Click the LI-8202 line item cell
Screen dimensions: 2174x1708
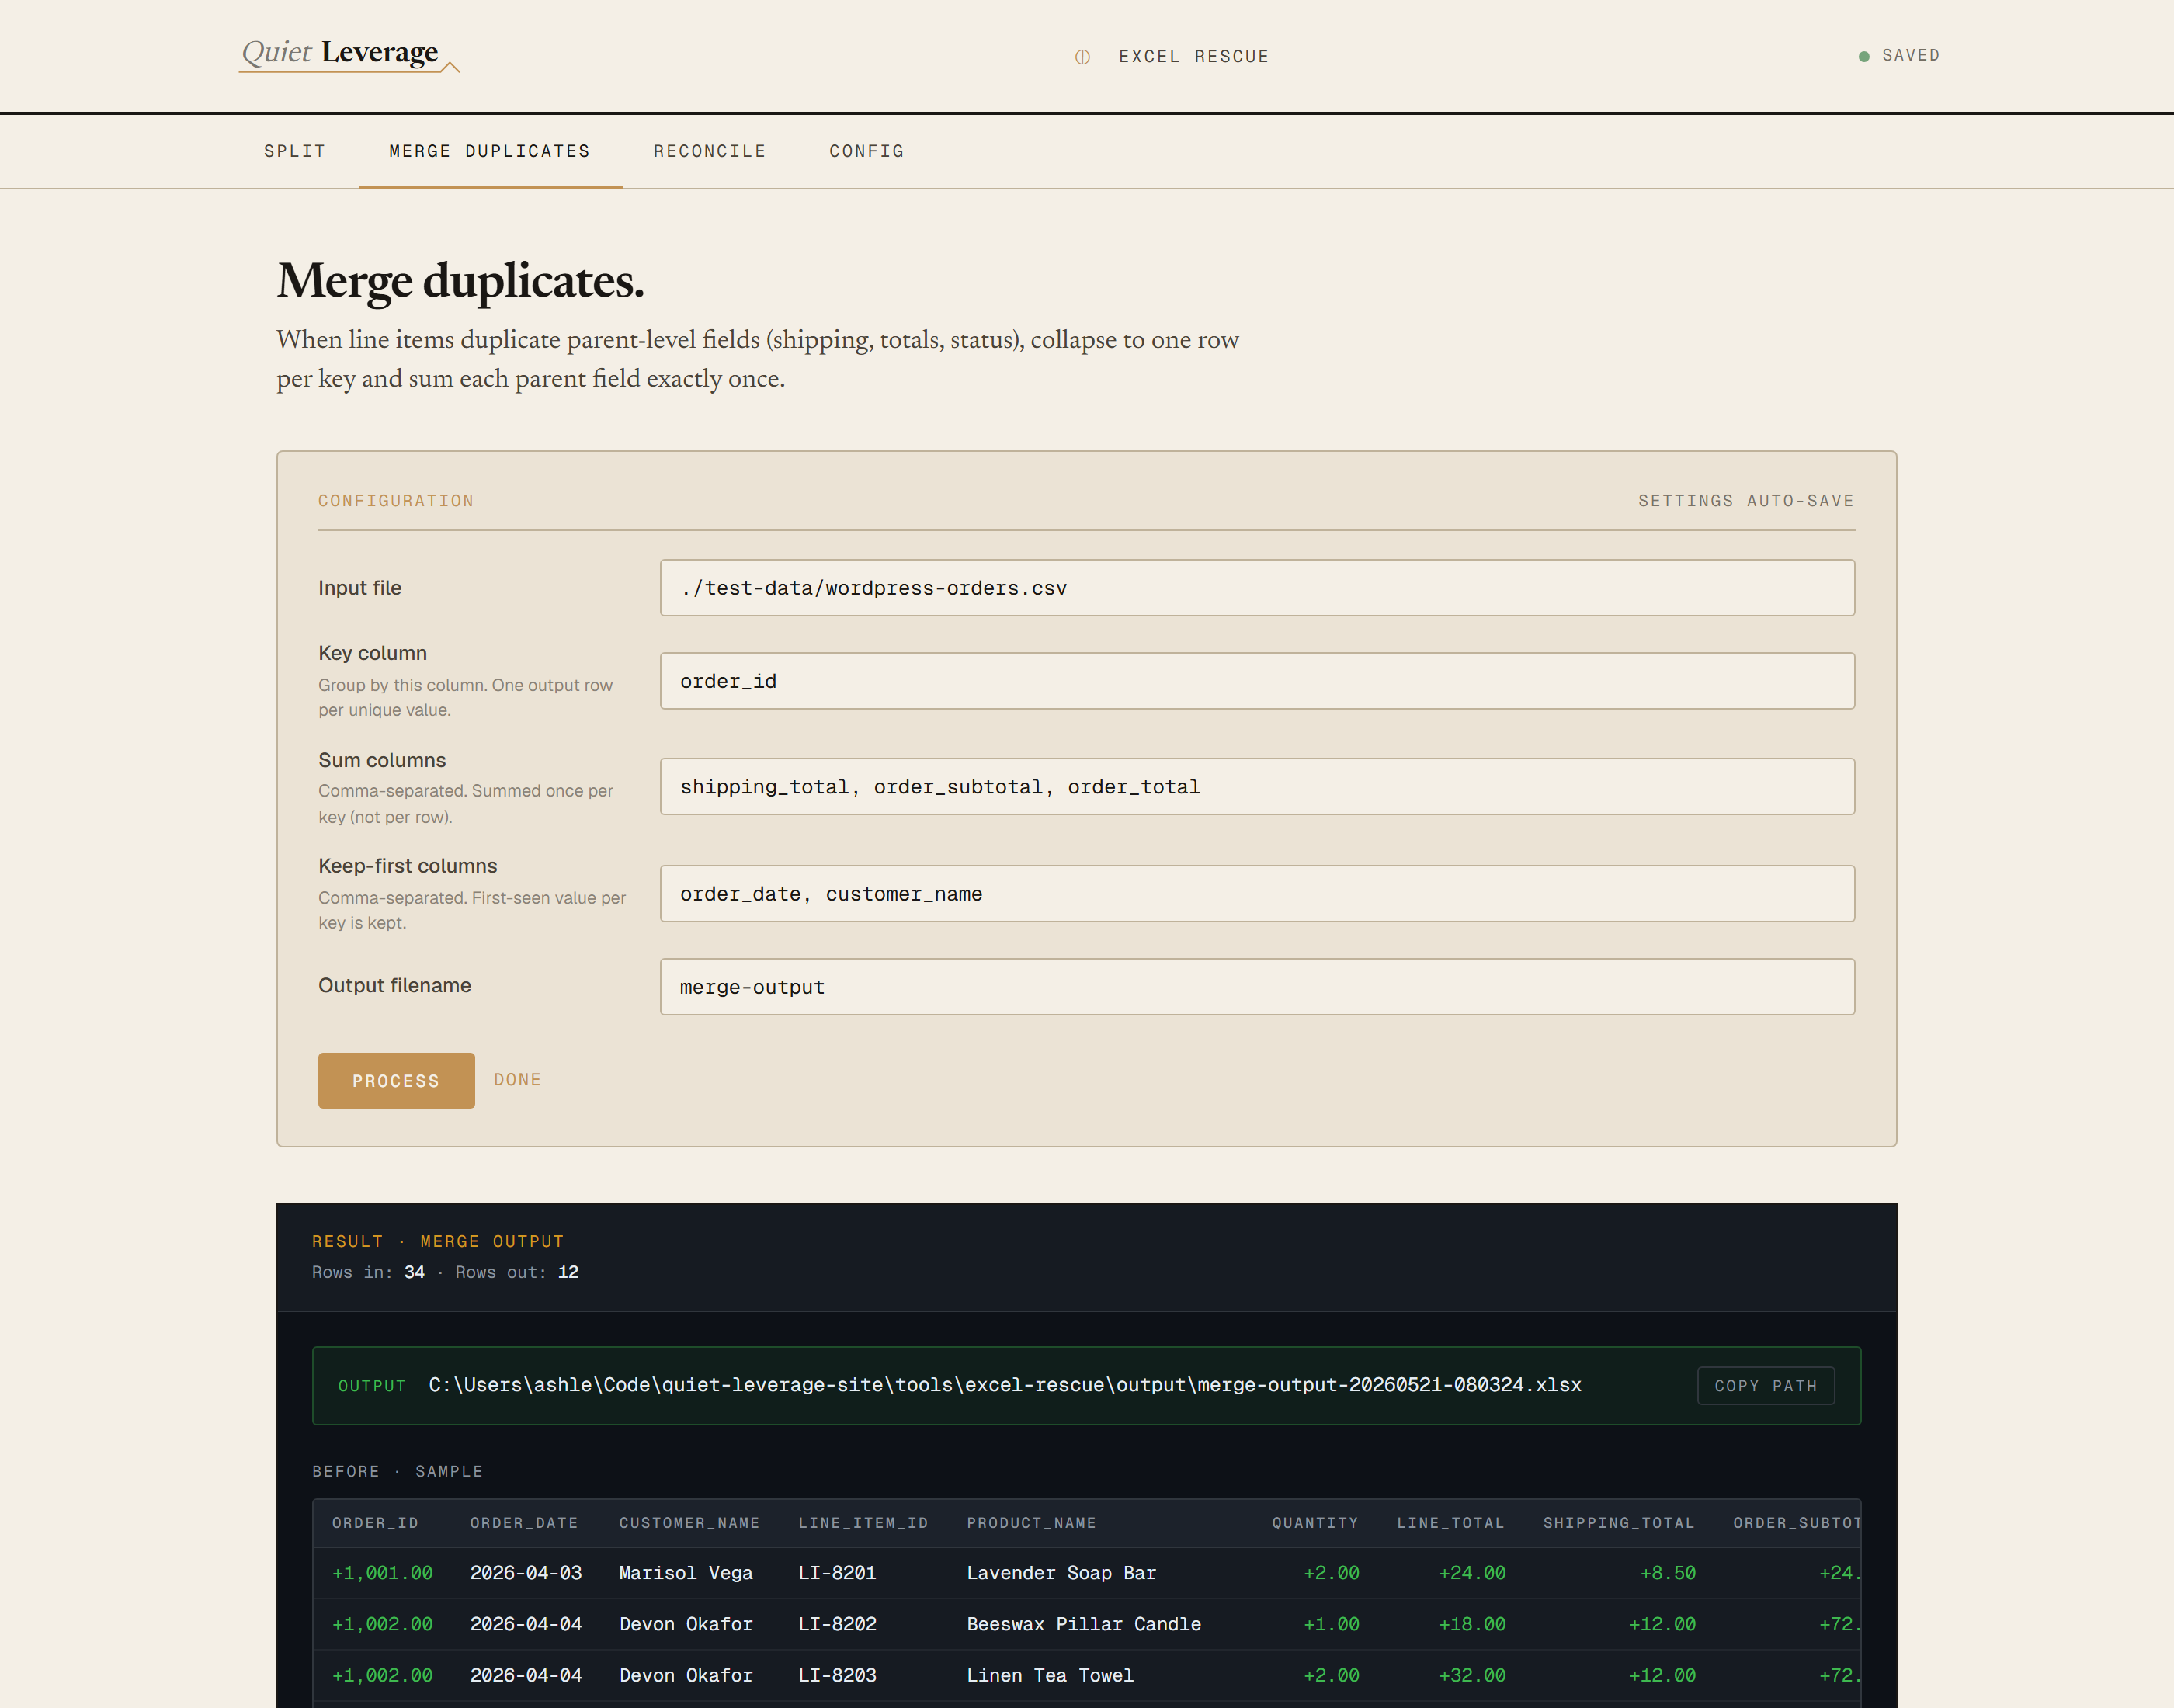[x=837, y=1624]
